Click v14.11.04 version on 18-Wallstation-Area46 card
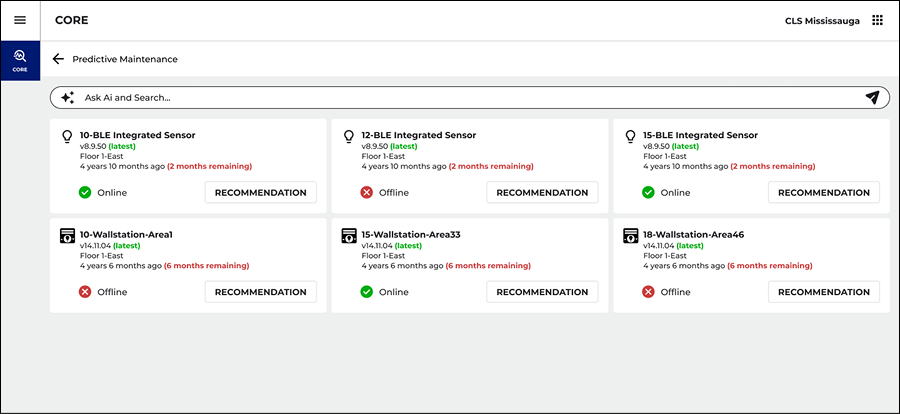Screen dimensions: 900x414 click(658, 246)
